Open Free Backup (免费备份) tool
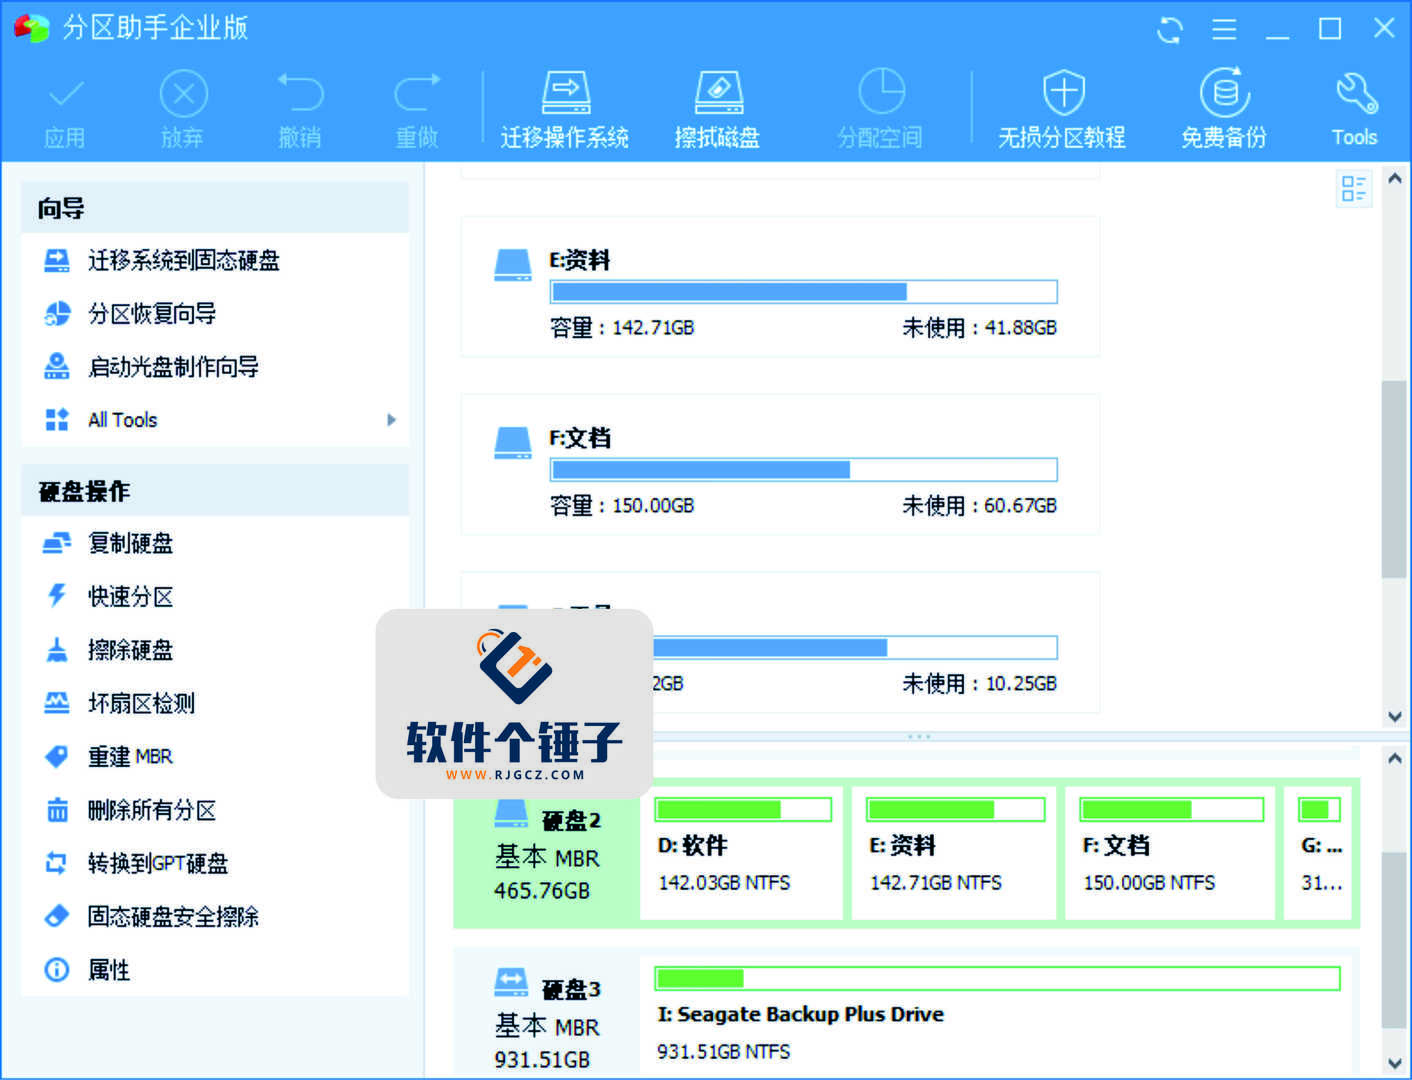The width and height of the screenshot is (1412, 1080). (x=1224, y=110)
